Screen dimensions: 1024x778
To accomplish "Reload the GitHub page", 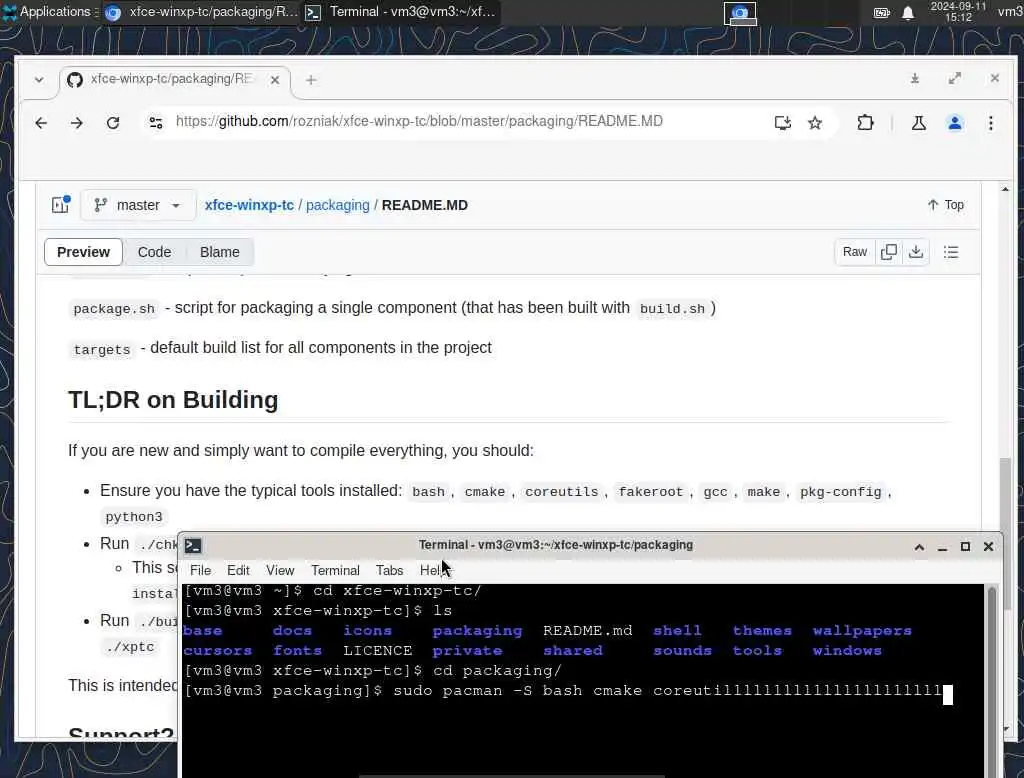I will coord(113,123).
